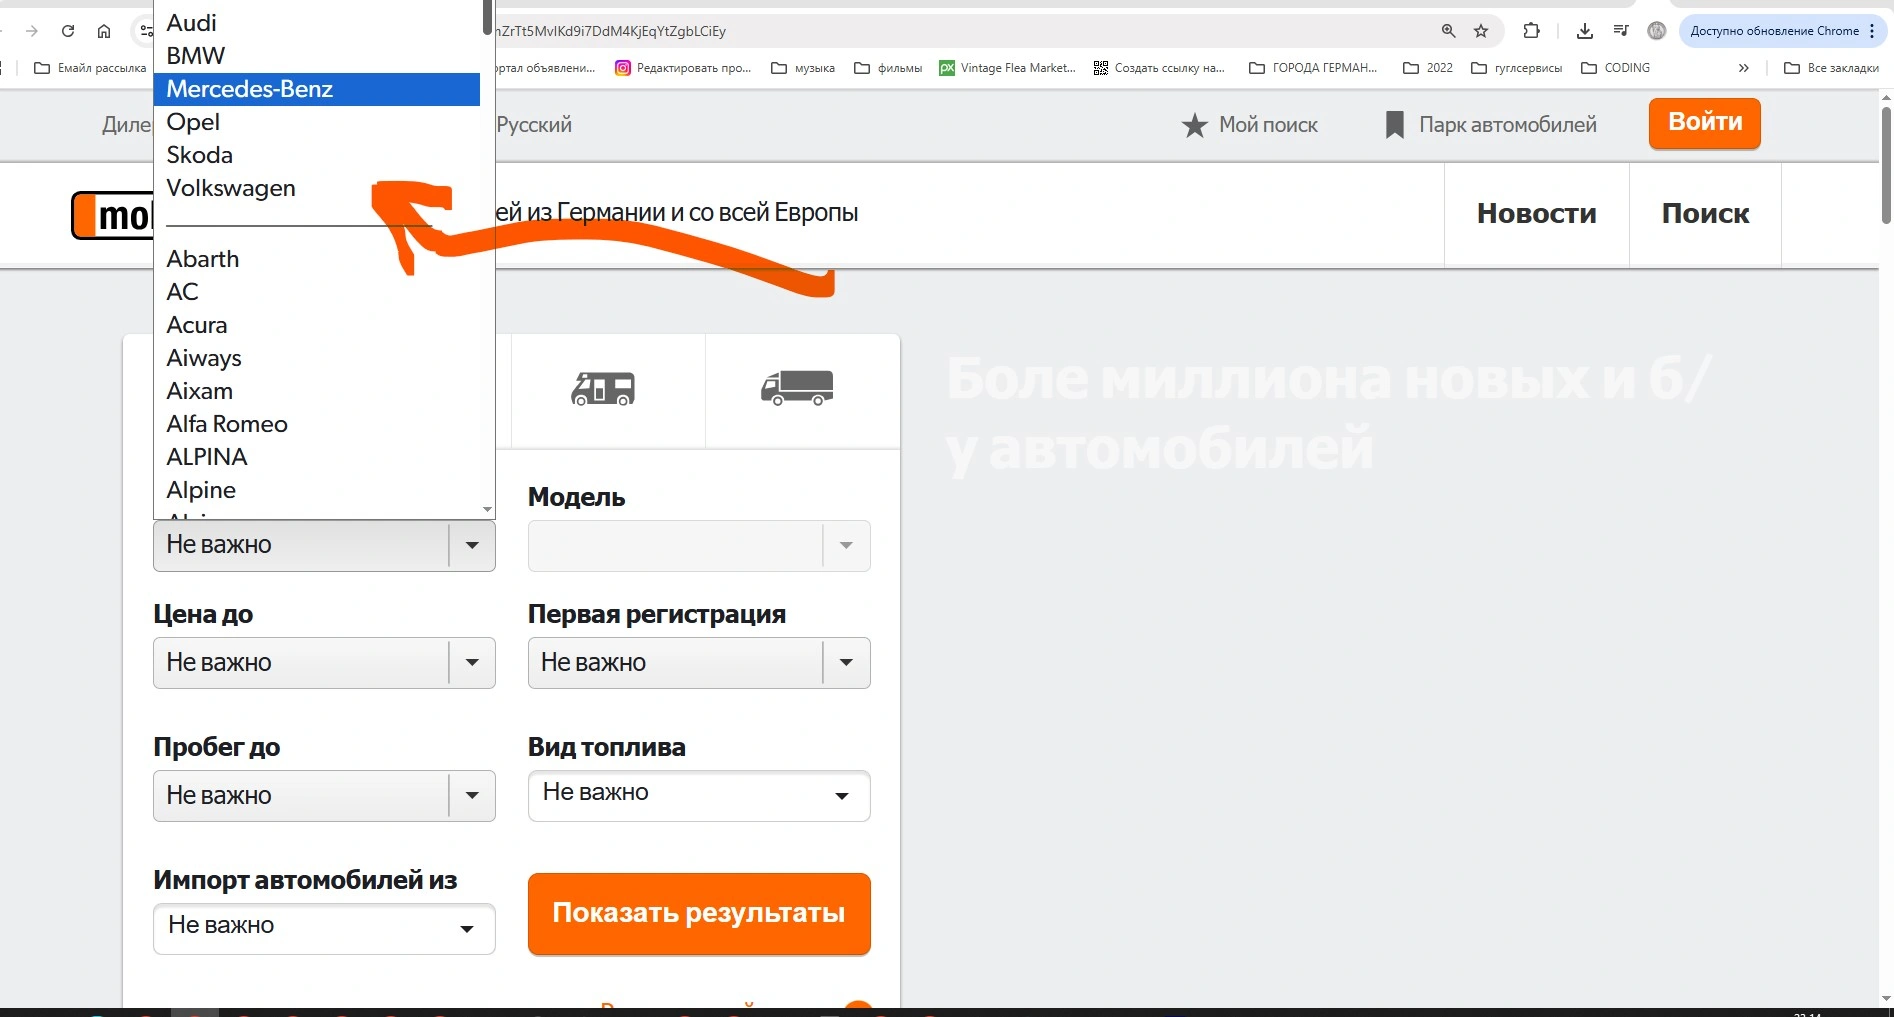
Task: Bookmark this page with the star icon
Action: (1481, 31)
